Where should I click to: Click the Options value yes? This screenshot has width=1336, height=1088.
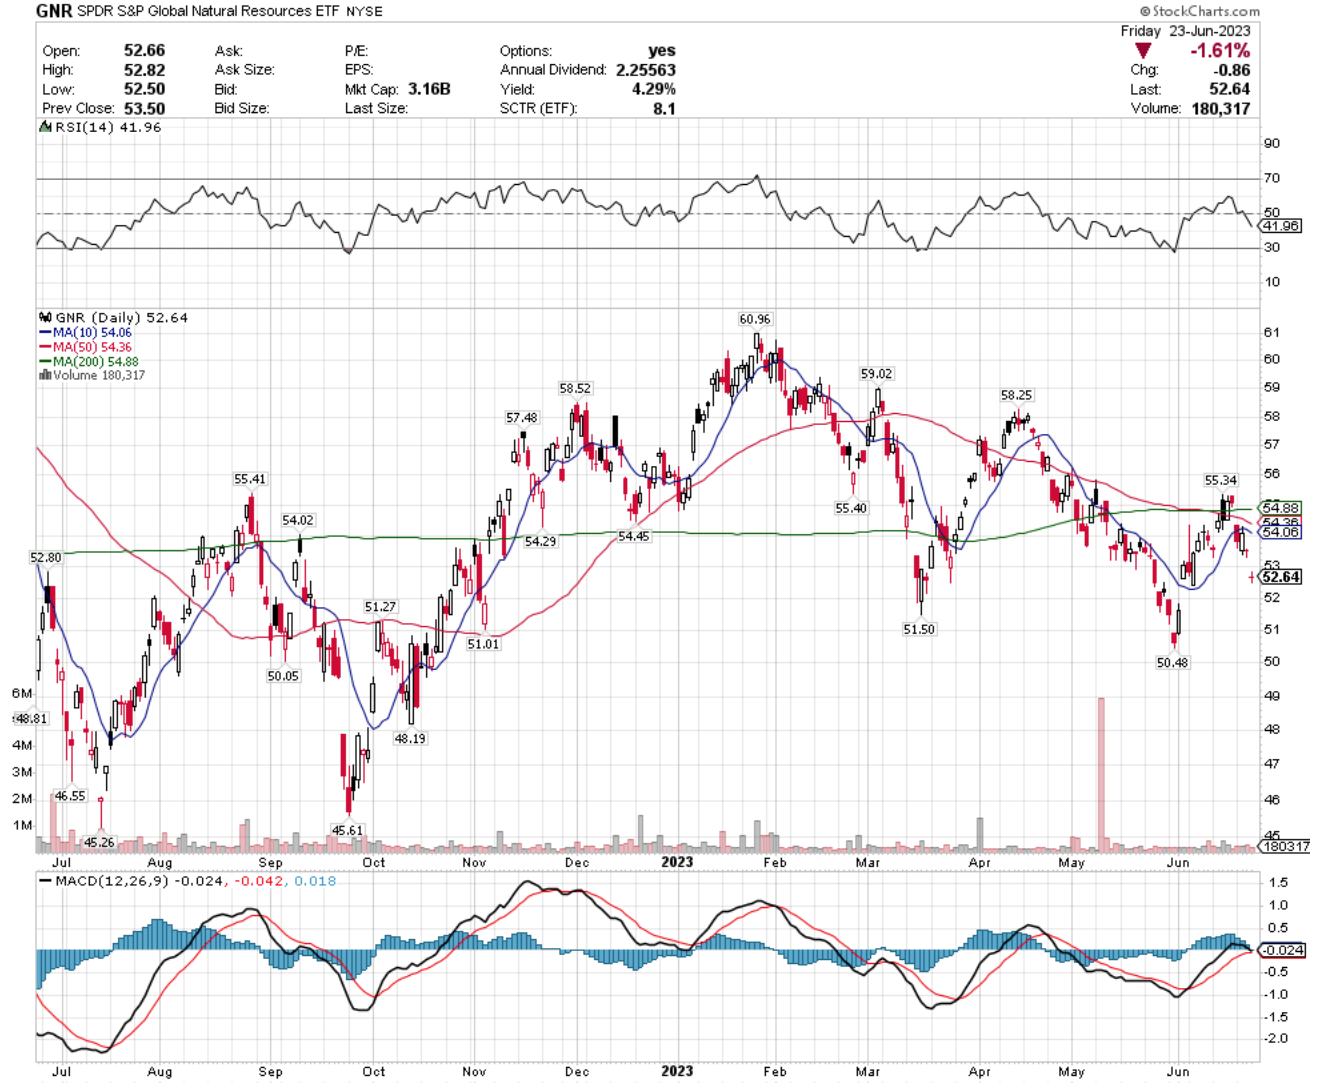(x=661, y=50)
